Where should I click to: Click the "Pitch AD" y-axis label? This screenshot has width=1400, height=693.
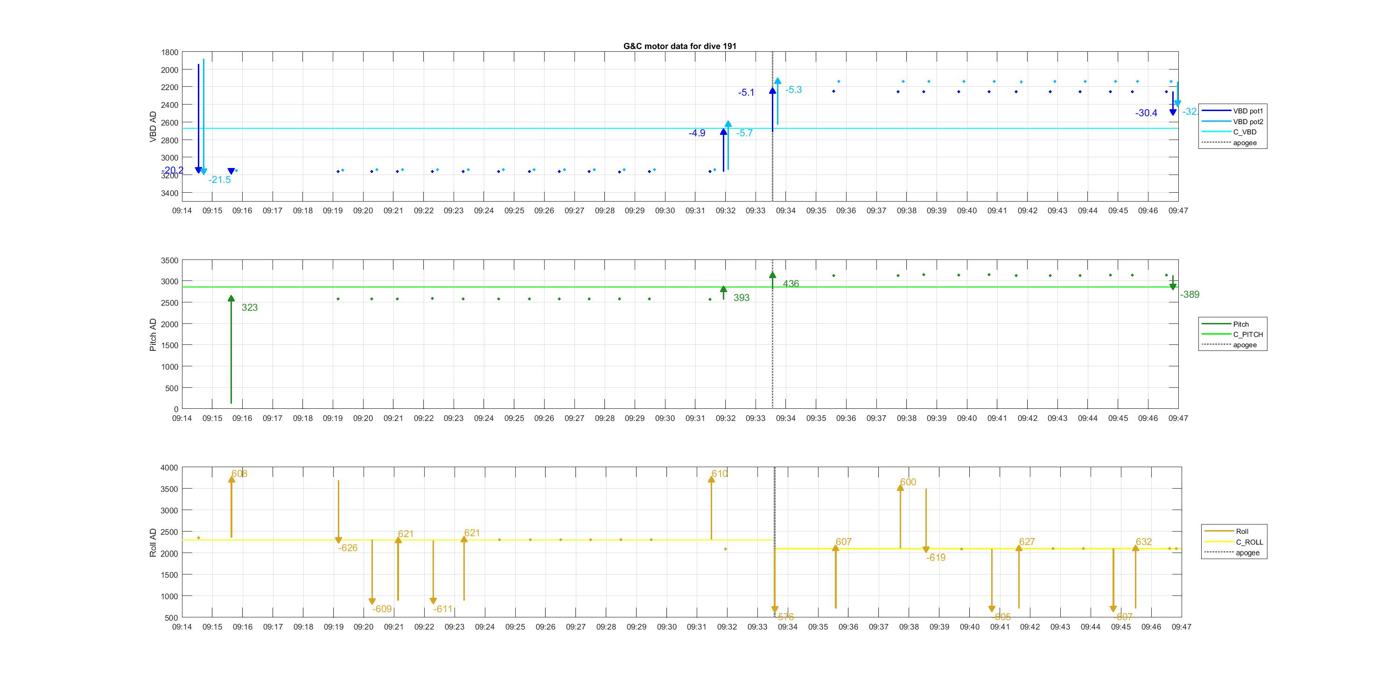coord(153,334)
